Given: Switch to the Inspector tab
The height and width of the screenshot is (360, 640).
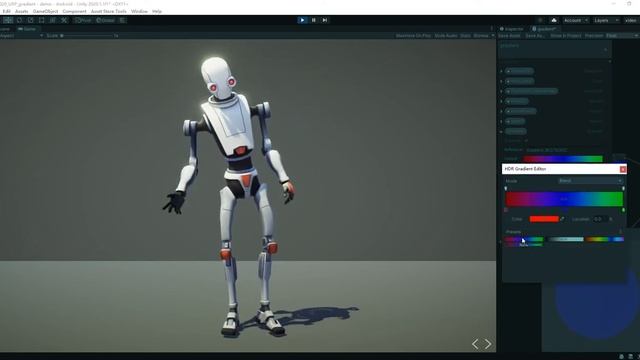Looking at the screenshot, I should point(512,29).
